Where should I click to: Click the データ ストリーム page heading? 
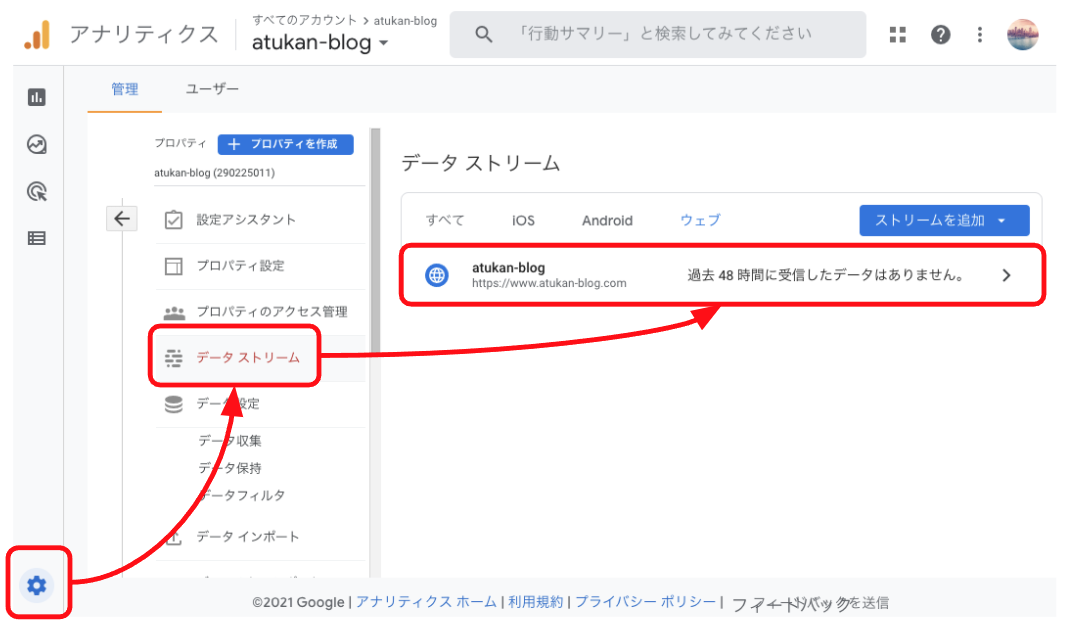point(480,163)
